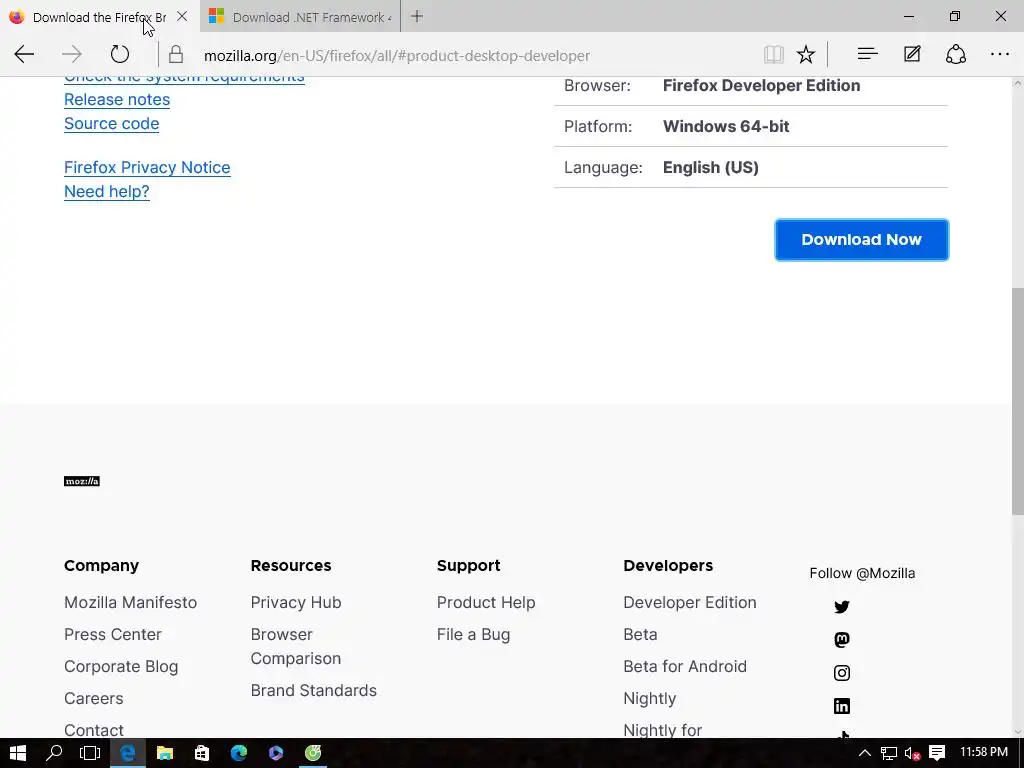This screenshot has height=768, width=1024.
Task: Open the Nightly footer link
Action: tap(650, 698)
